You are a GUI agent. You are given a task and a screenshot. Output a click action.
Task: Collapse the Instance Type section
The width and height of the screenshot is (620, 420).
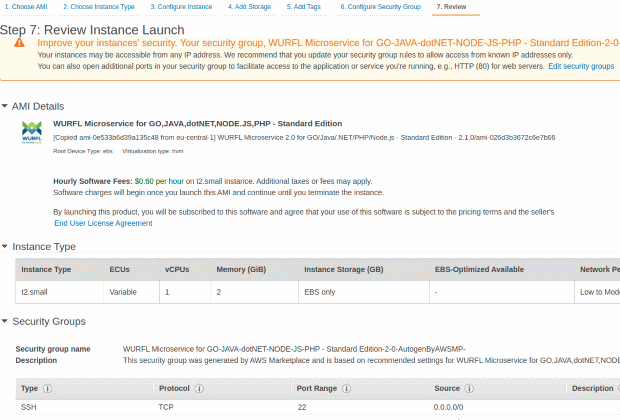tap(5, 246)
